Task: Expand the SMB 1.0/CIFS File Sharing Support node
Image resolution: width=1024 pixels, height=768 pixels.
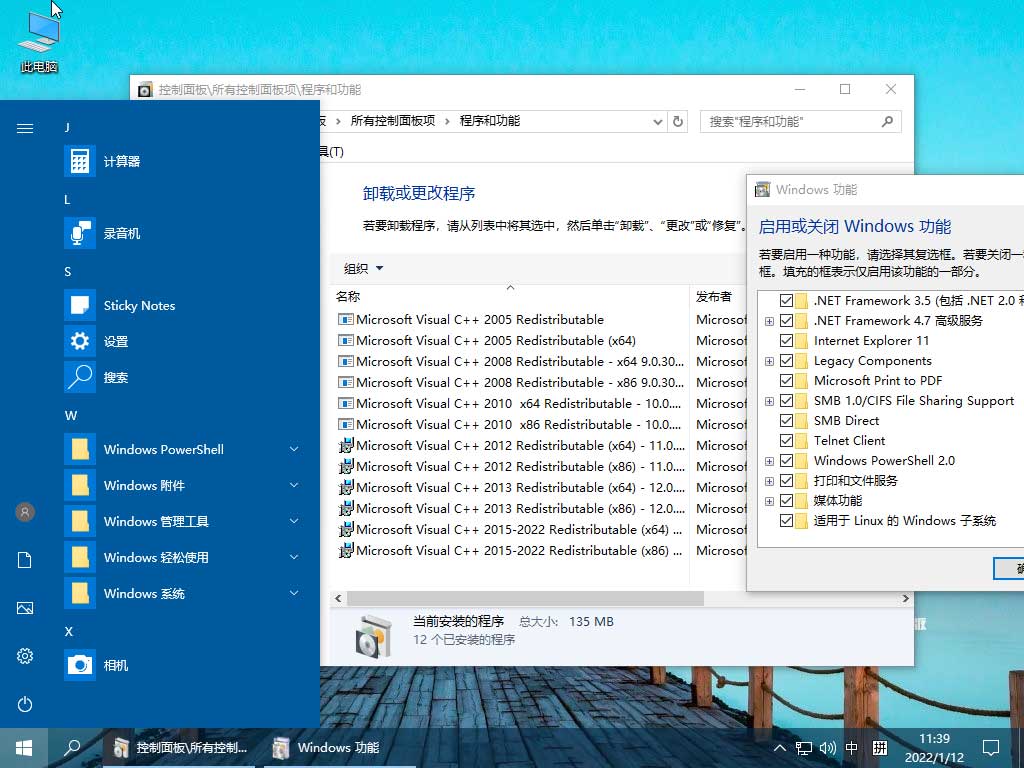Action: point(769,401)
